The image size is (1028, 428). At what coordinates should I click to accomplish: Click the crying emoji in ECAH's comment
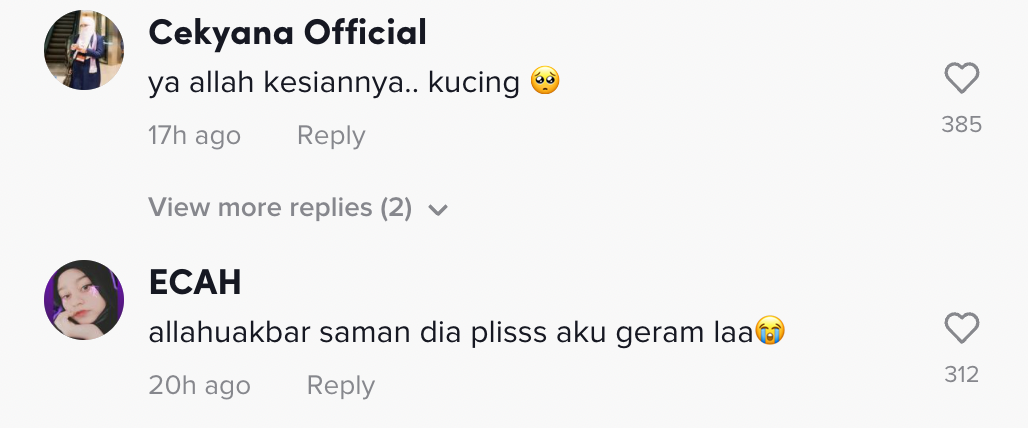(769, 332)
